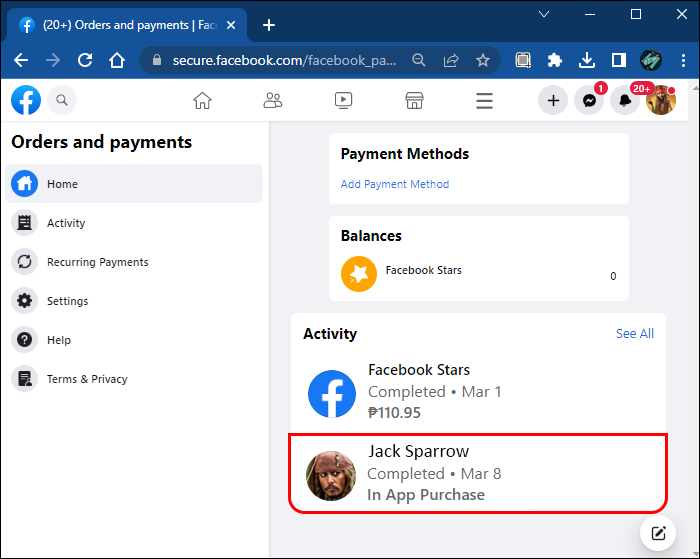This screenshot has height=559, width=700.
Task: Open the Marketplace icon
Action: (x=414, y=100)
